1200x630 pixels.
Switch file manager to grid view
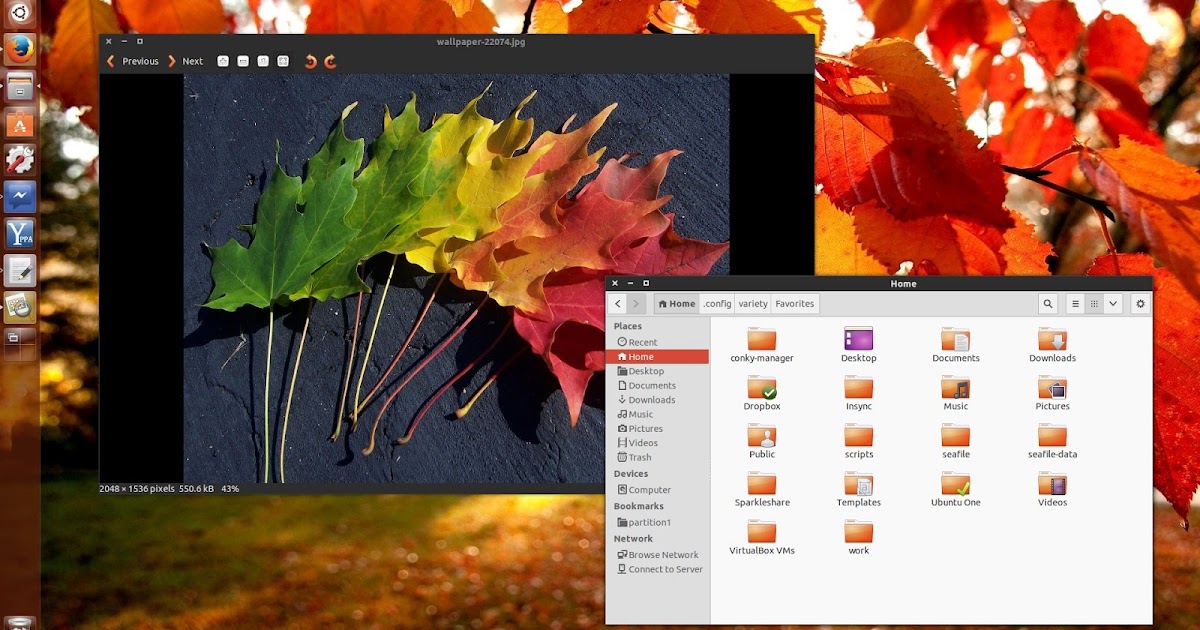[1092, 303]
